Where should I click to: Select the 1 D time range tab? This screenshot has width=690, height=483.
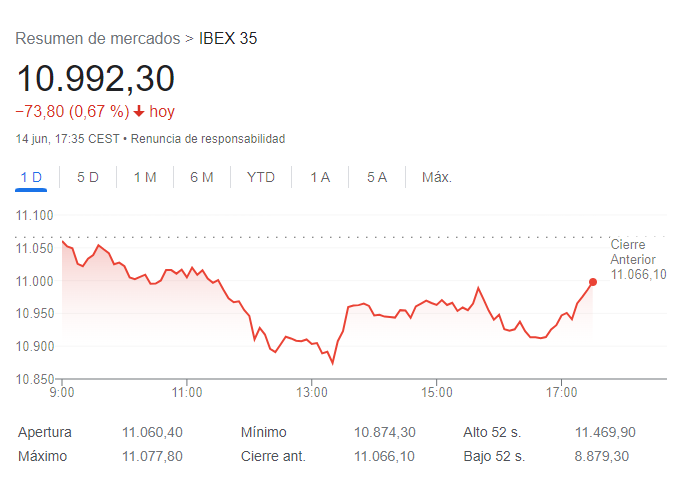tap(31, 177)
